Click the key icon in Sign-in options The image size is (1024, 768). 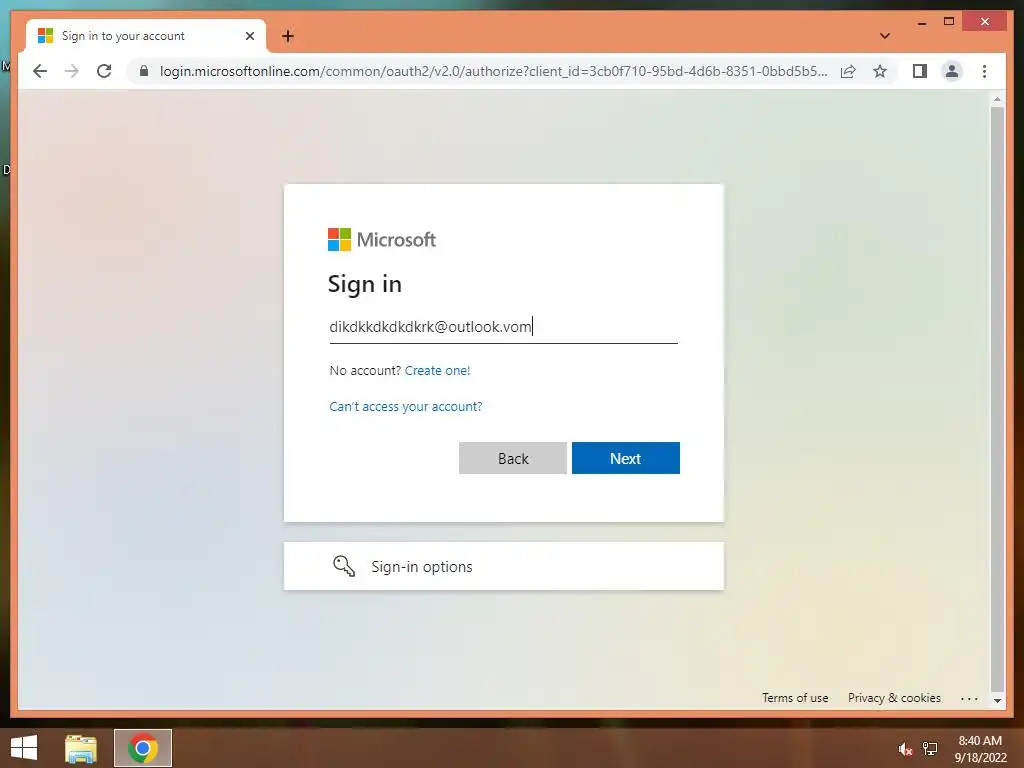pos(344,566)
